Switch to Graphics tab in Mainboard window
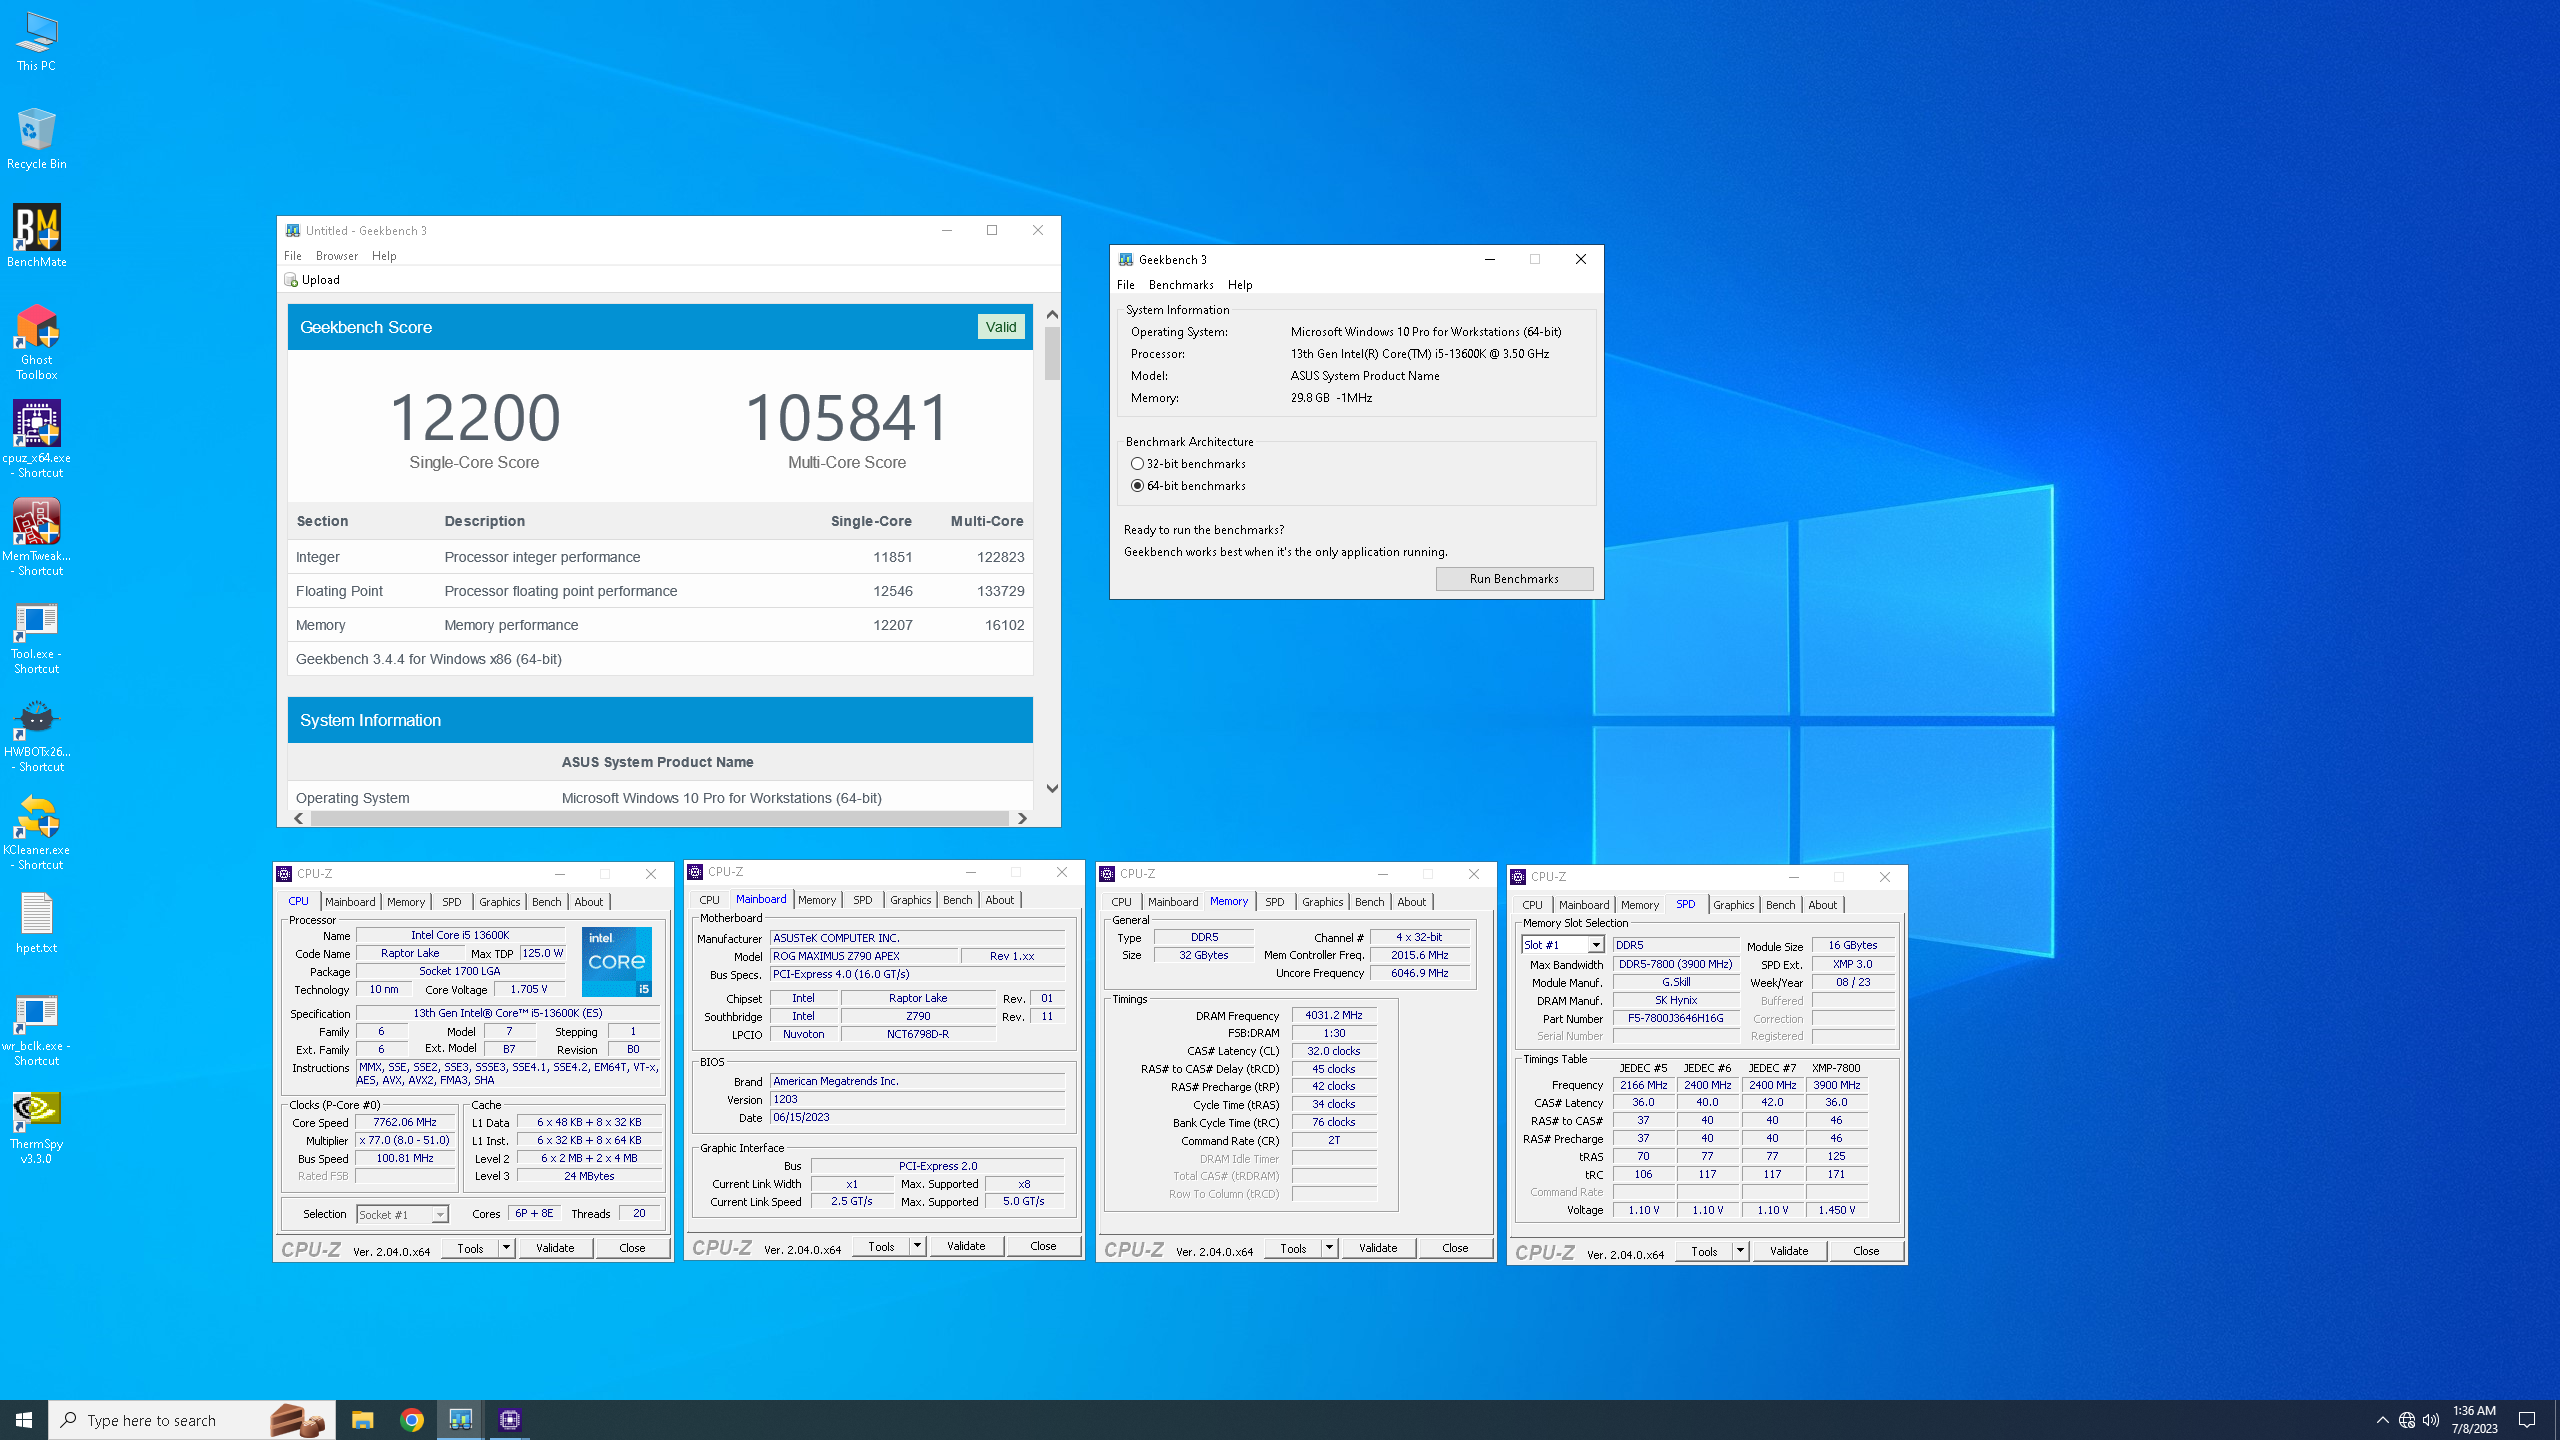 (x=910, y=900)
